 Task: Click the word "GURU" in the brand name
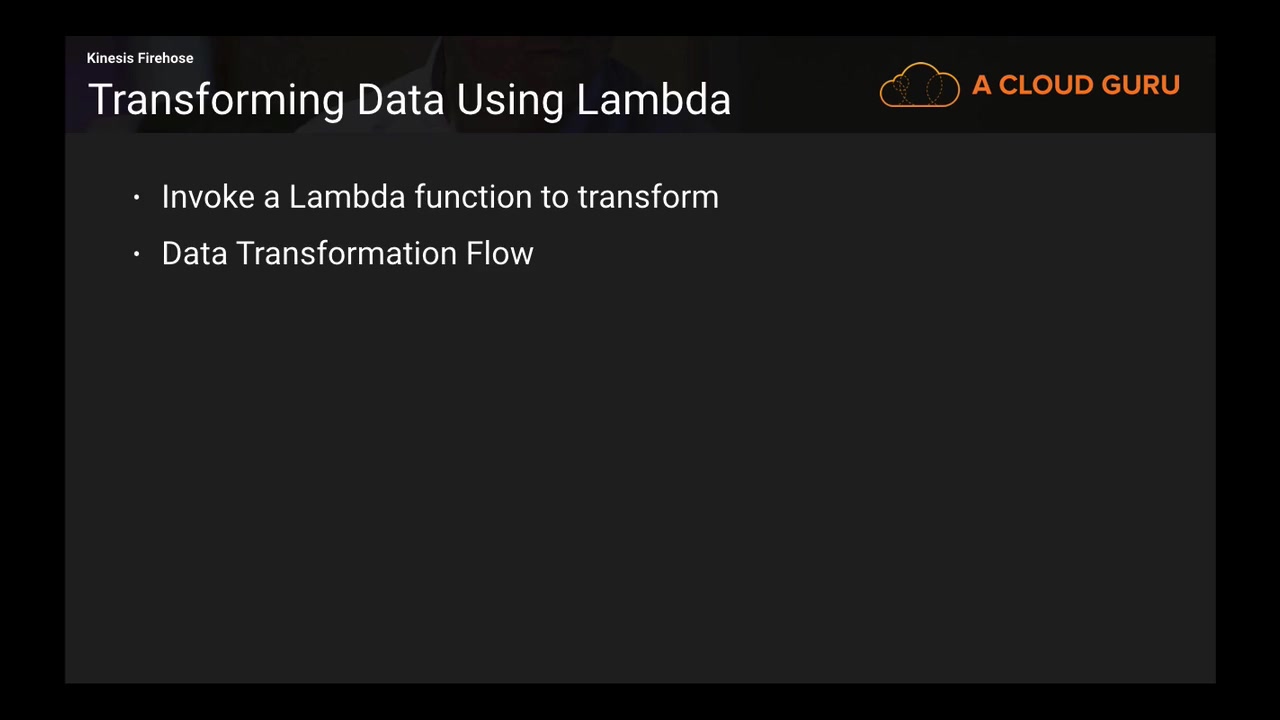click(x=1142, y=85)
